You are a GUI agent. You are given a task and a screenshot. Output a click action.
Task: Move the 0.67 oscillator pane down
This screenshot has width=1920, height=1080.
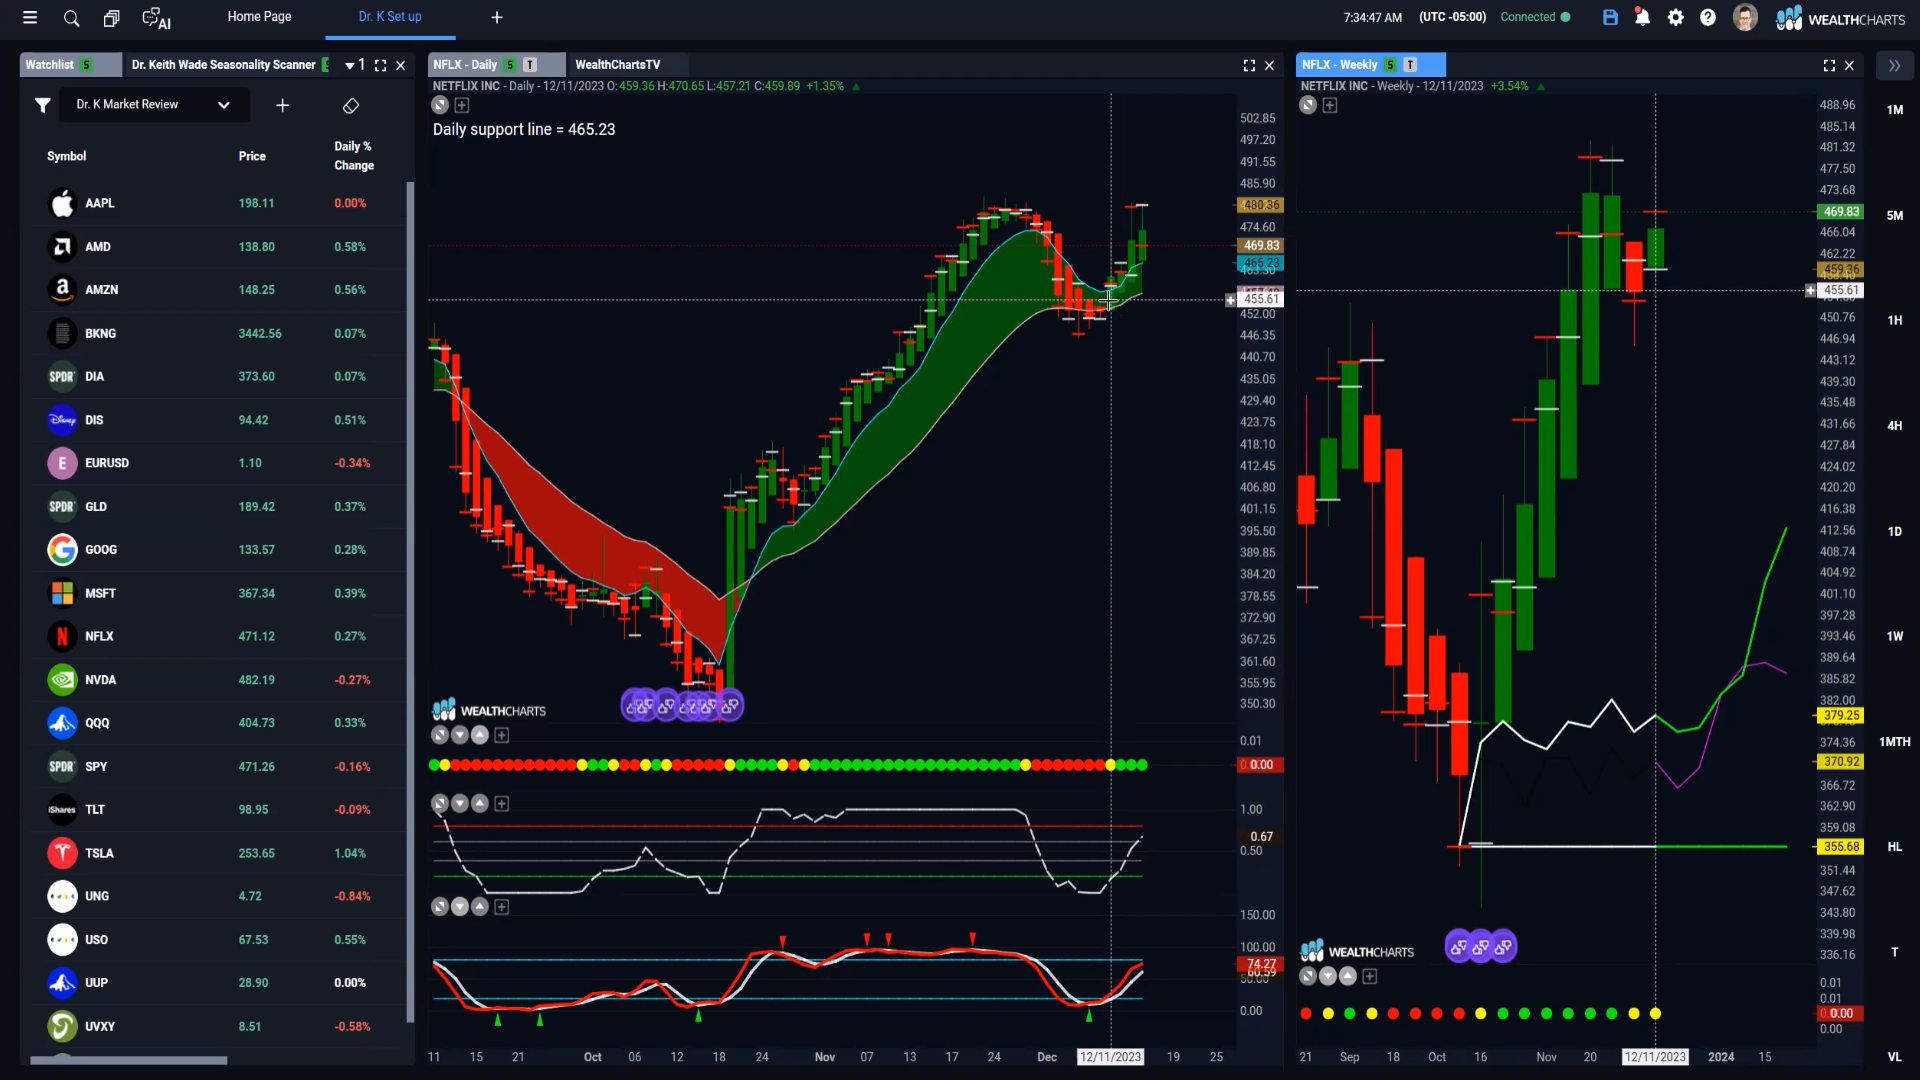[x=460, y=803]
